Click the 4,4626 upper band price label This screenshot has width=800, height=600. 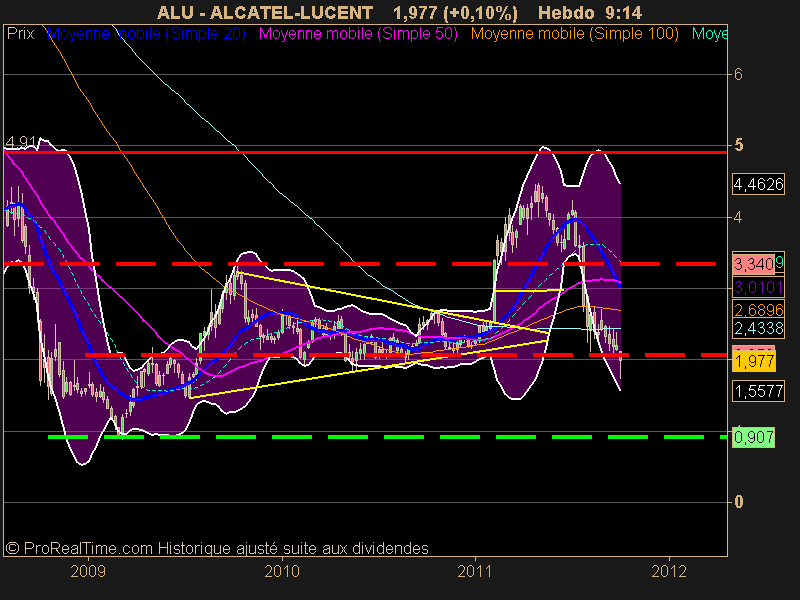point(758,184)
